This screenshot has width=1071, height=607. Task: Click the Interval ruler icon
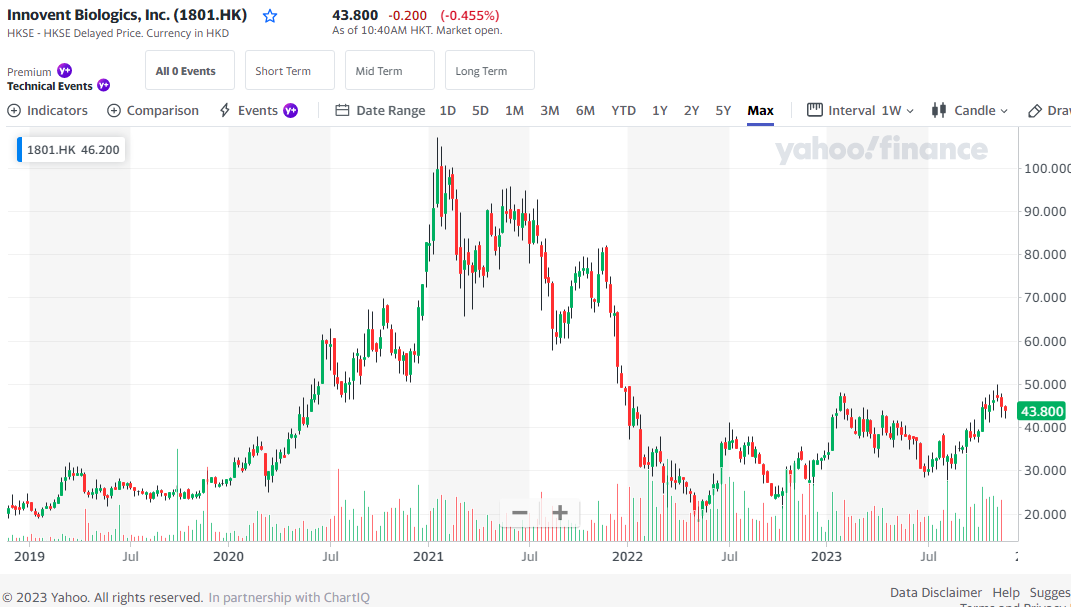[x=814, y=110]
